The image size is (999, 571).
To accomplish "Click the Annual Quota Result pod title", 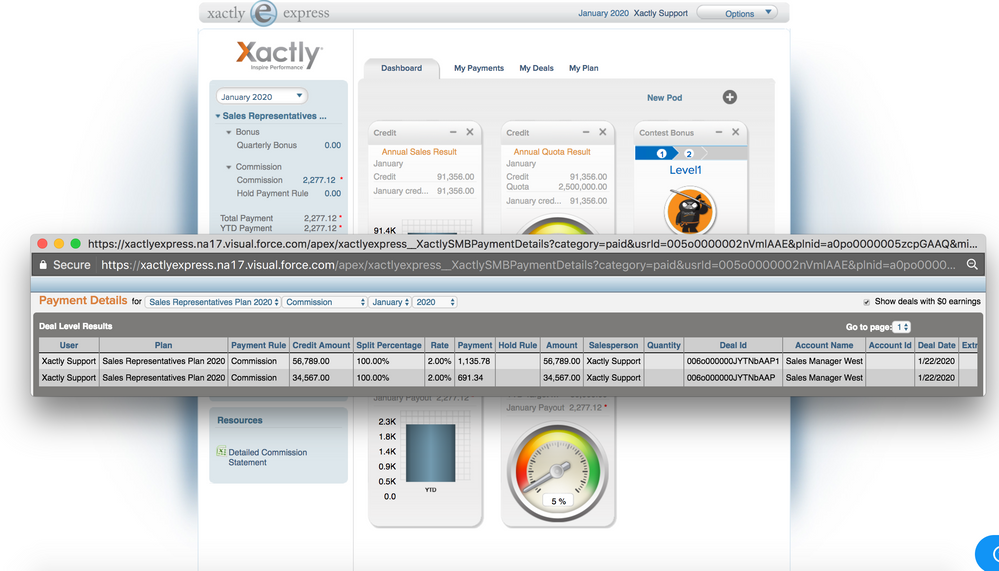I will [x=552, y=152].
